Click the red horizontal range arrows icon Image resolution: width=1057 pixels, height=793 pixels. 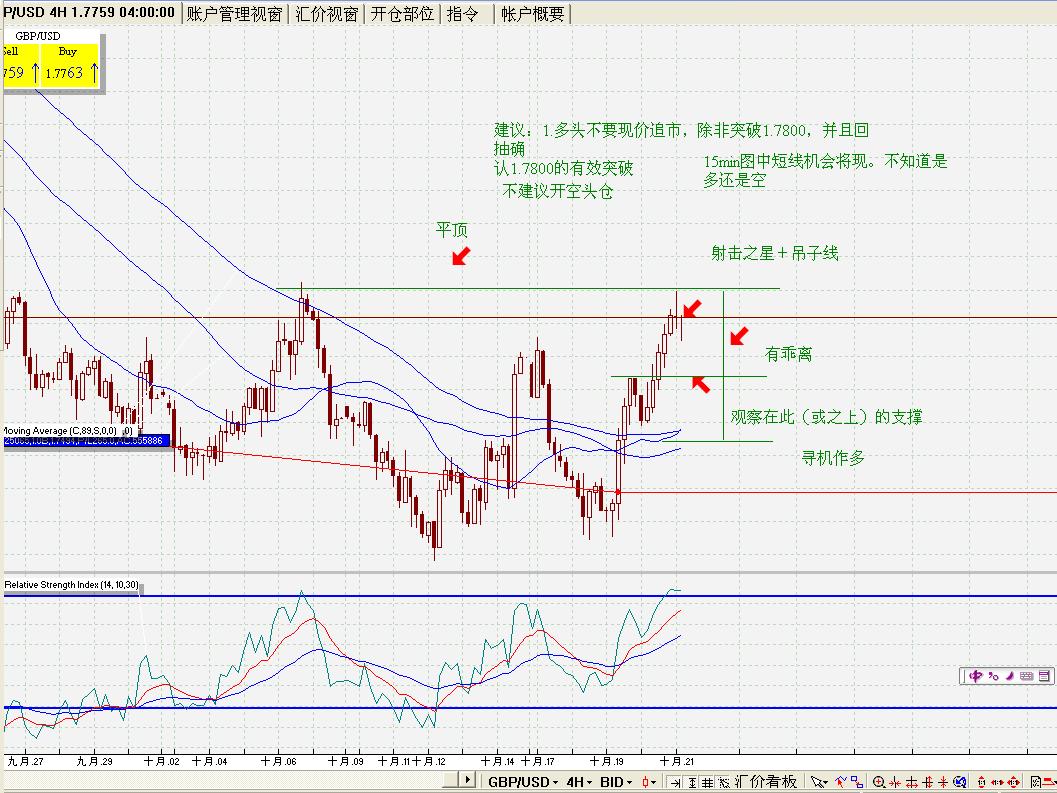tap(997, 782)
